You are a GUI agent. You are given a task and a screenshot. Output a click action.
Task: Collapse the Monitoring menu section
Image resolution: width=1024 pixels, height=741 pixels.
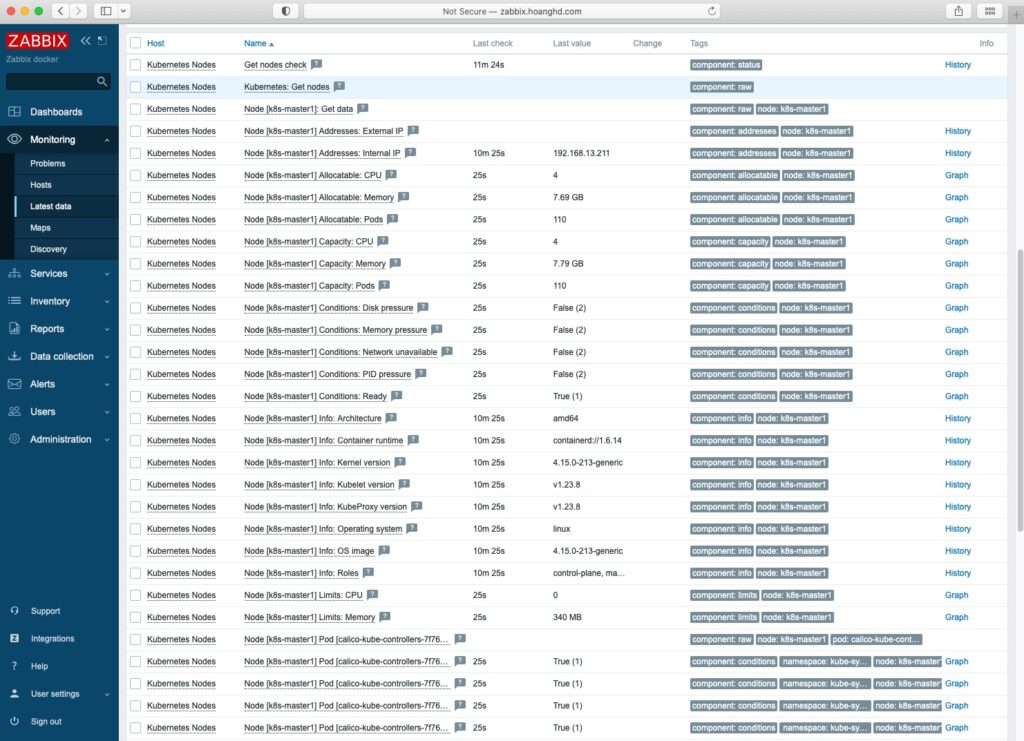[x=107, y=140]
